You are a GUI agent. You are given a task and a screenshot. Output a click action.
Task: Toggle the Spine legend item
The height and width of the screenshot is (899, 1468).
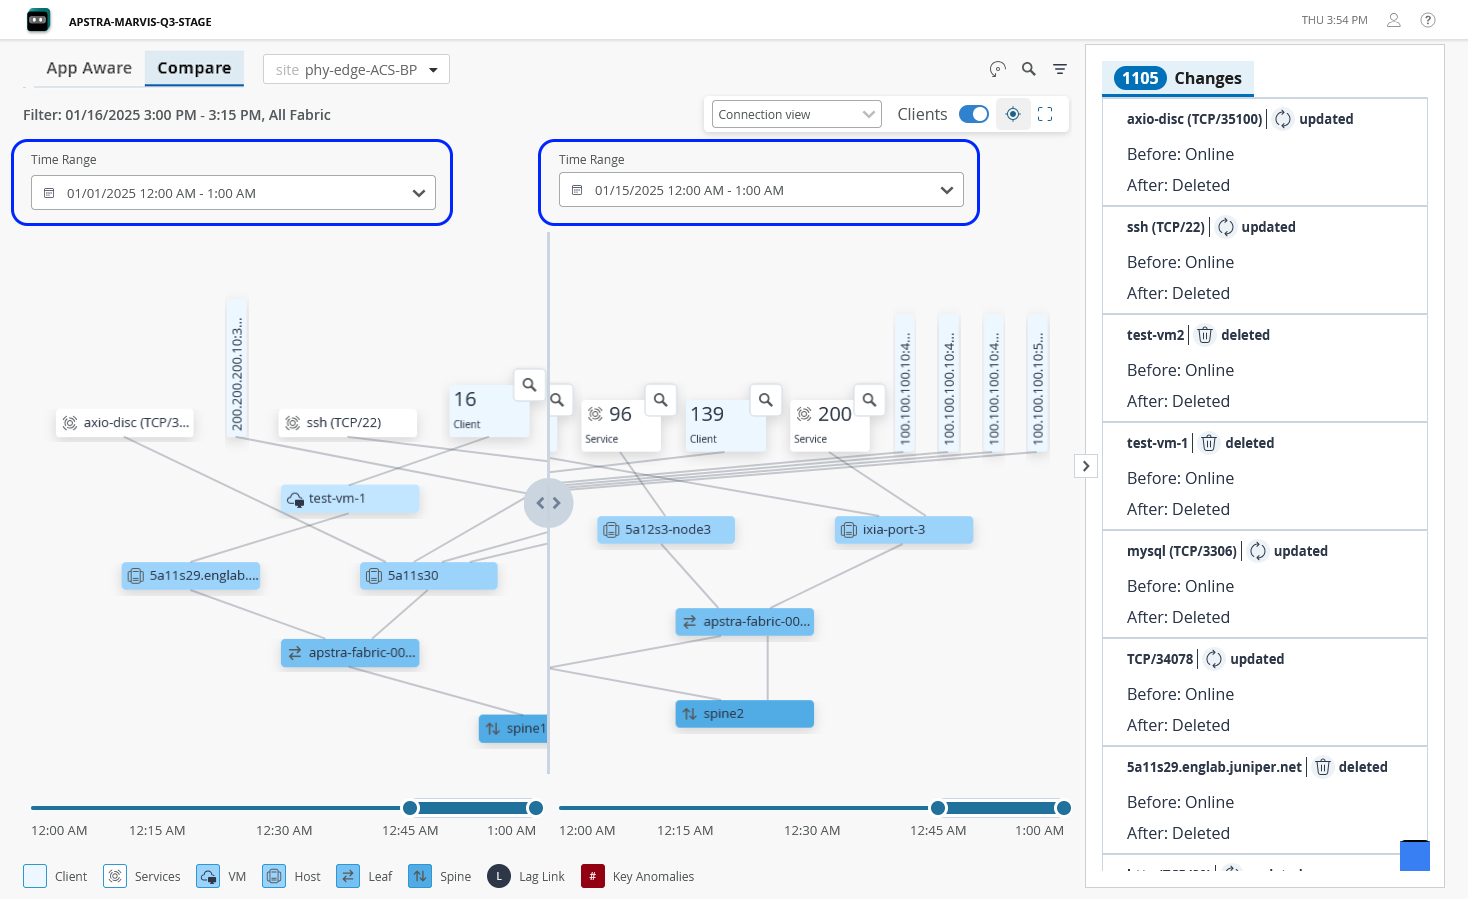[x=440, y=876]
